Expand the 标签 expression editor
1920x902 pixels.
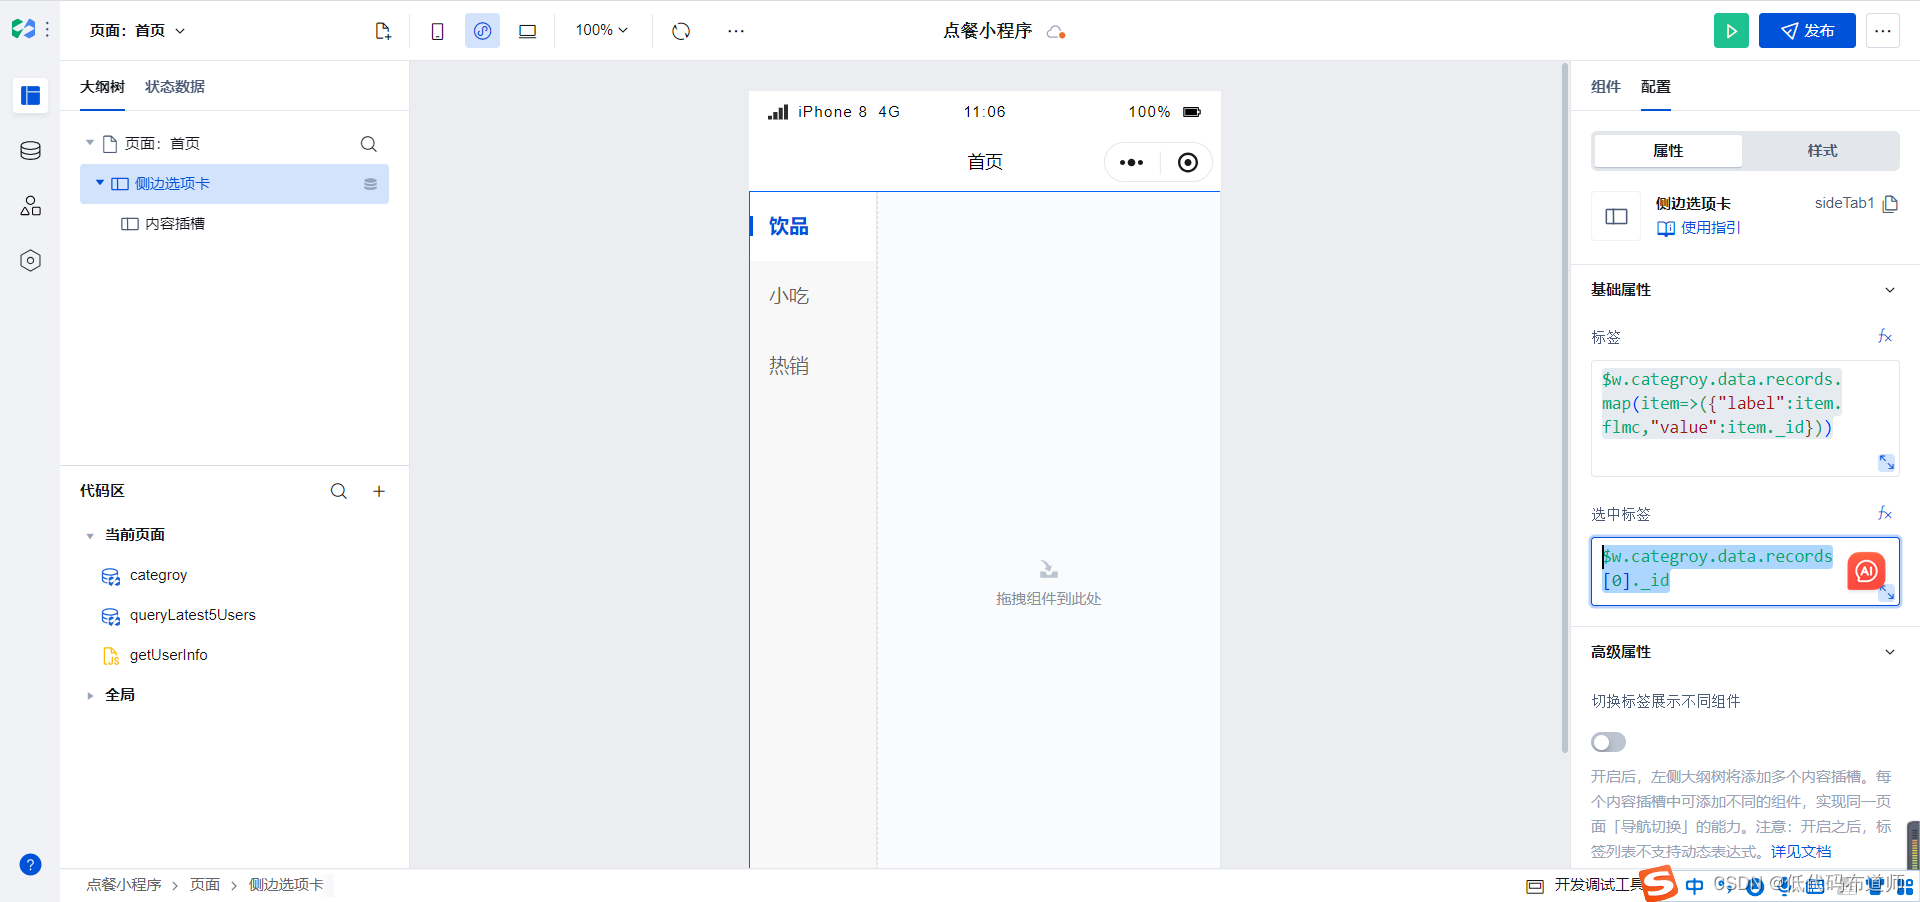pos(1886,462)
